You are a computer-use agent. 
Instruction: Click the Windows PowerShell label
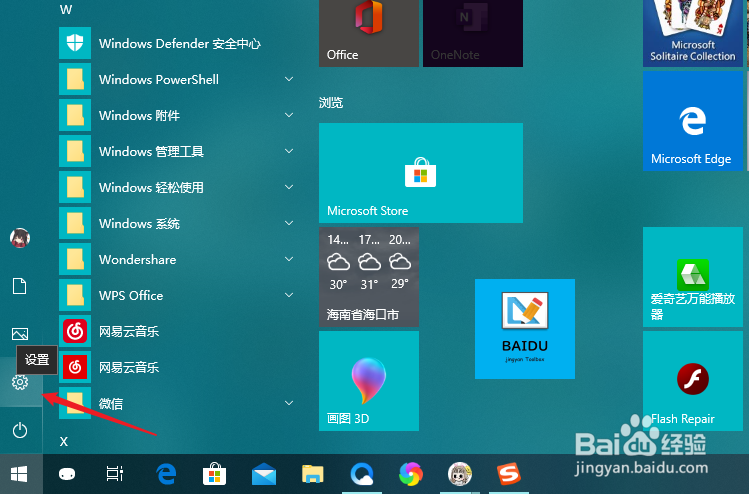(159, 79)
